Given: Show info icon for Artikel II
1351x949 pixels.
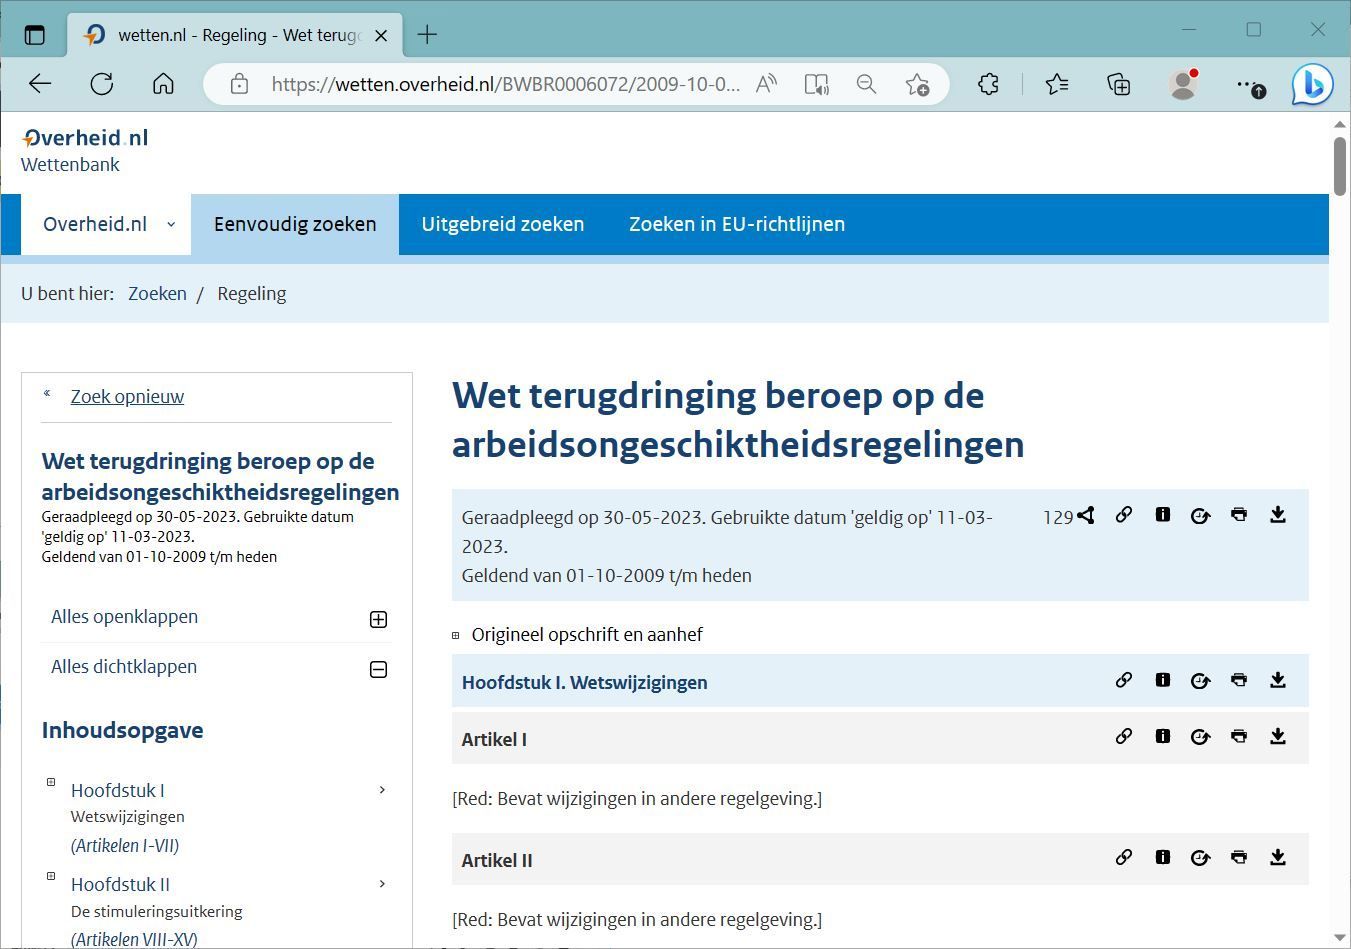Looking at the screenshot, I should 1162,857.
